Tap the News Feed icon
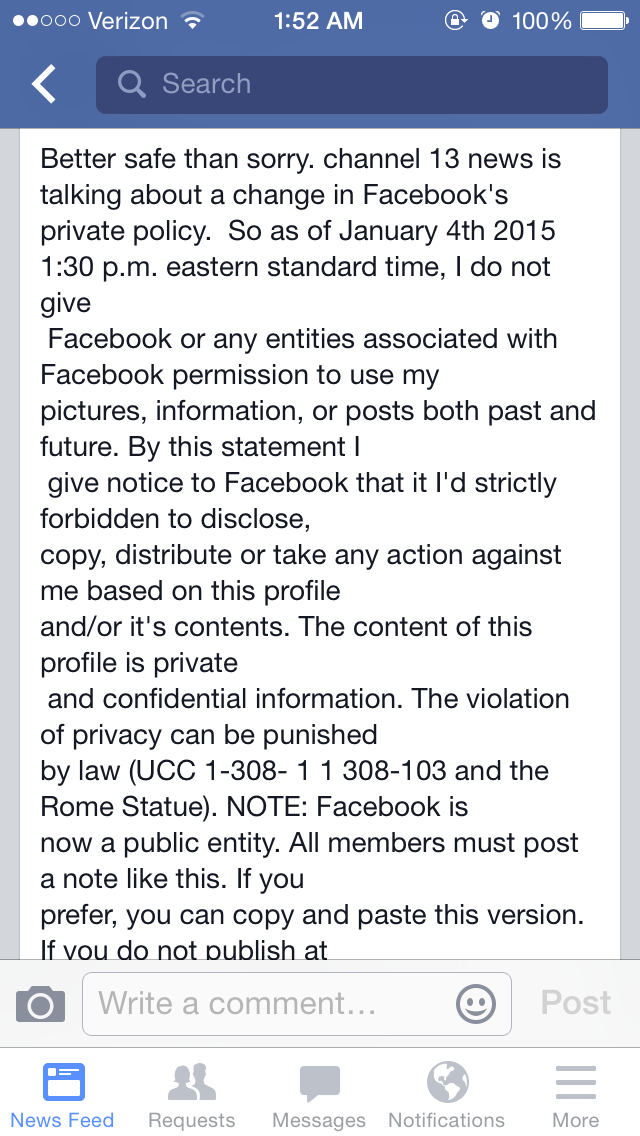 click(63, 1082)
